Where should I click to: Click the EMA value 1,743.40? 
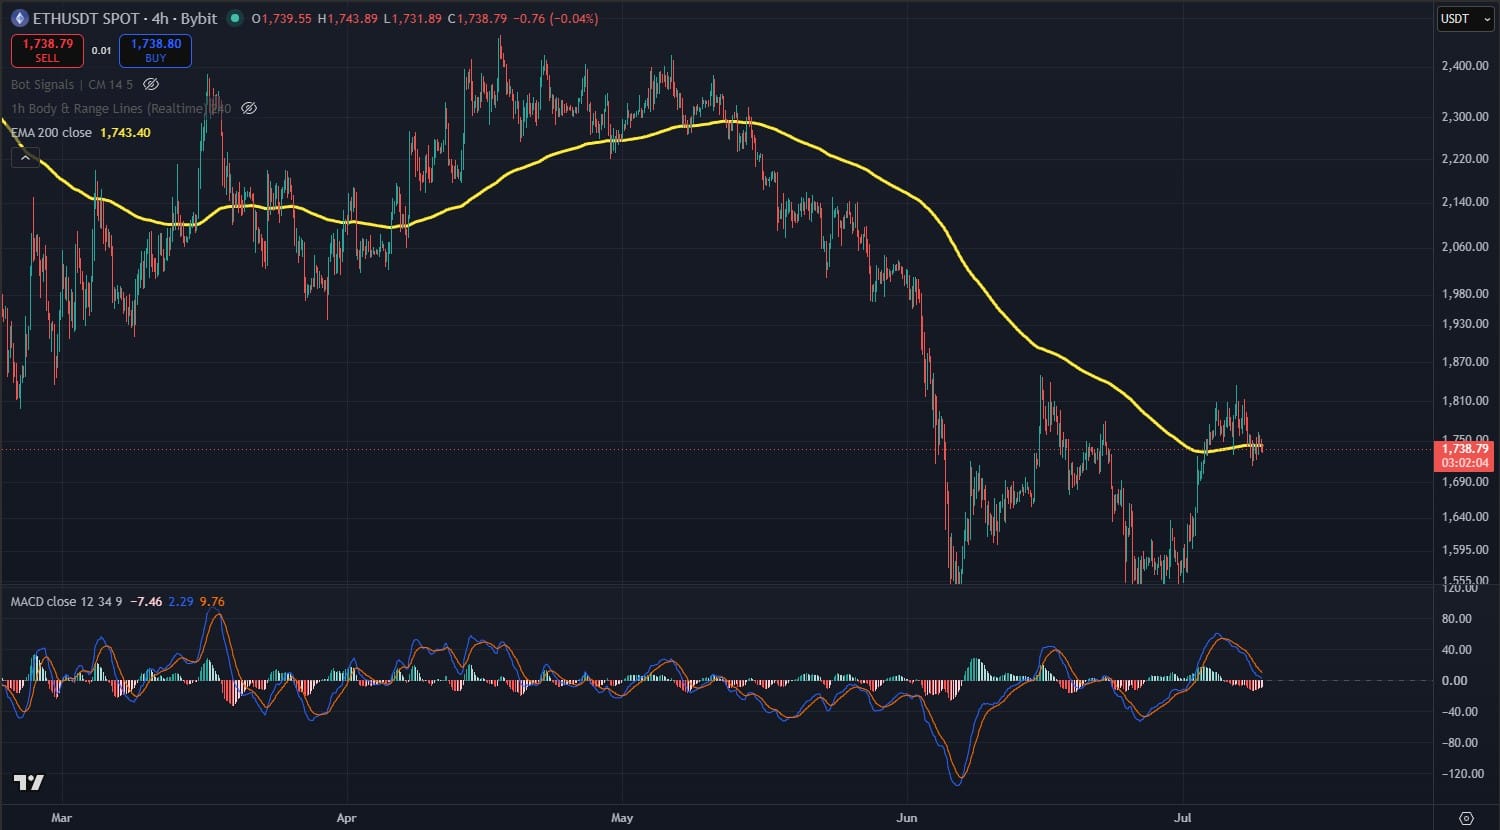coord(125,132)
